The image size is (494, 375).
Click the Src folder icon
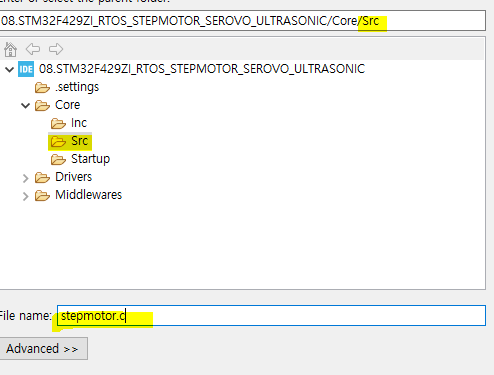(x=58, y=142)
